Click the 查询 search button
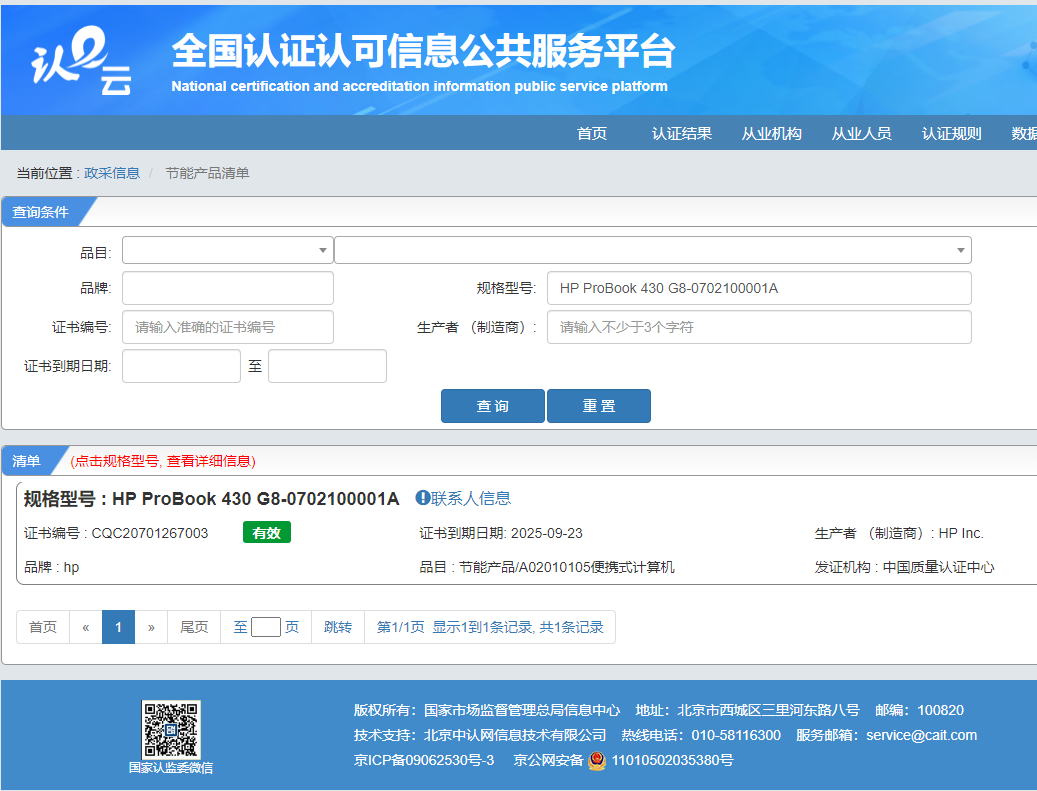 click(x=493, y=406)
